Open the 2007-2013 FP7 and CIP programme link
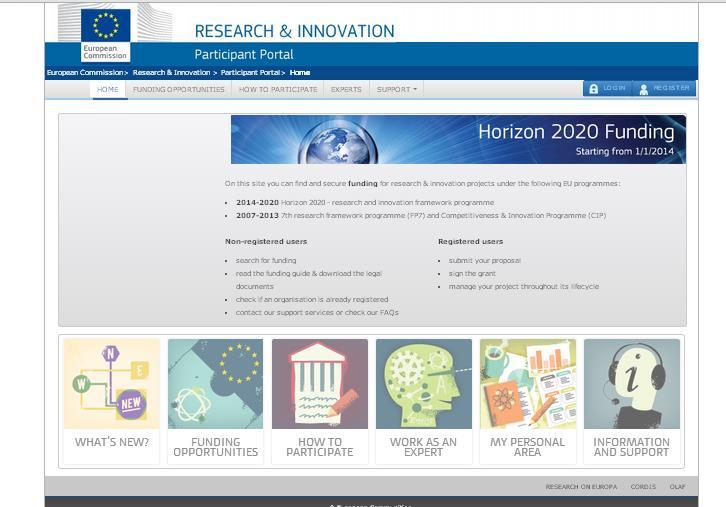The width and height of the screenshot is (726, 507). coord(421,216)
